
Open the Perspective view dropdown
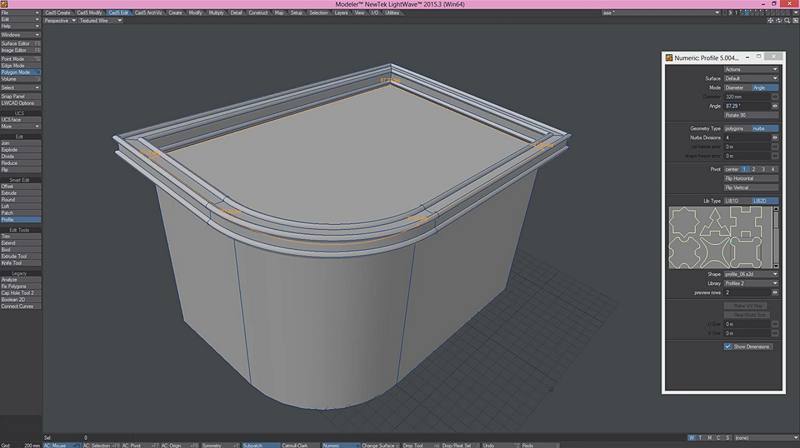tap(62, 19)
